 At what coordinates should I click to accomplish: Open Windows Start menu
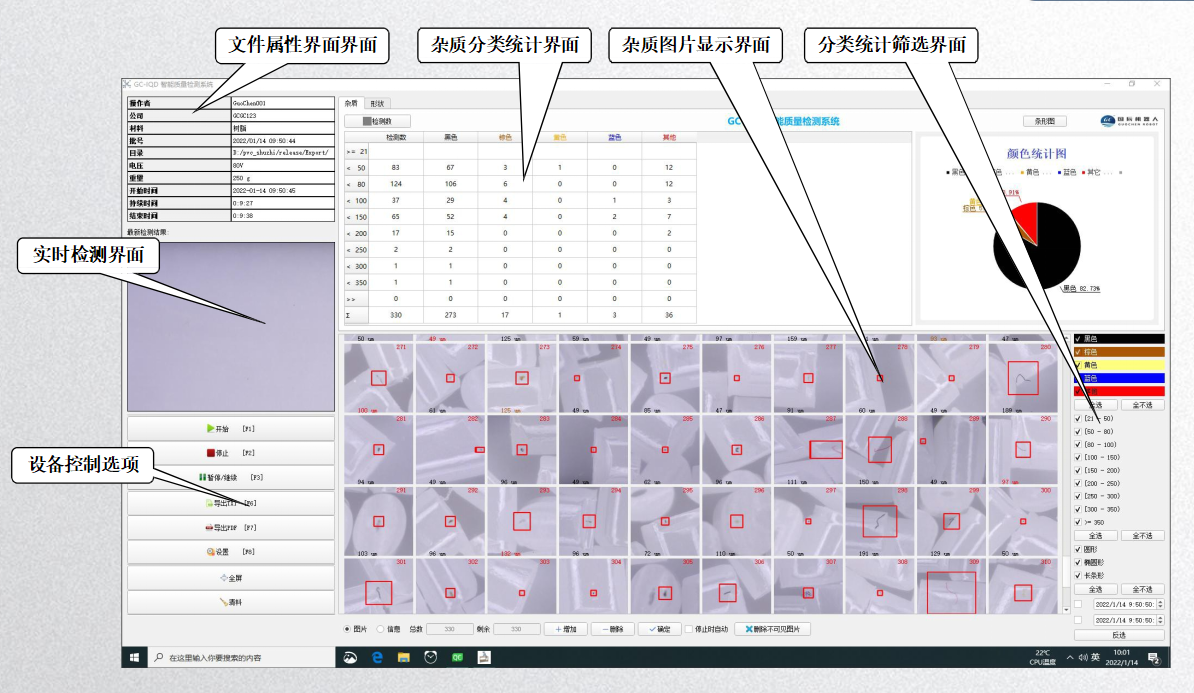[x=134, y=657]
